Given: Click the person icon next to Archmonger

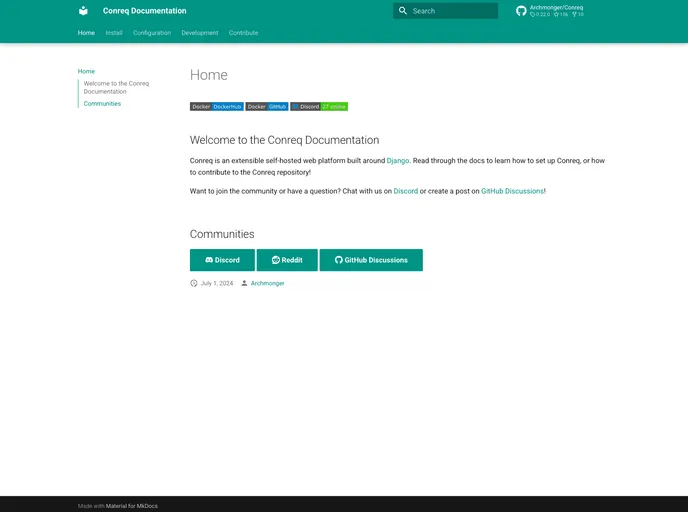Looking at the screenshot, I should click(x=244, y=283).
